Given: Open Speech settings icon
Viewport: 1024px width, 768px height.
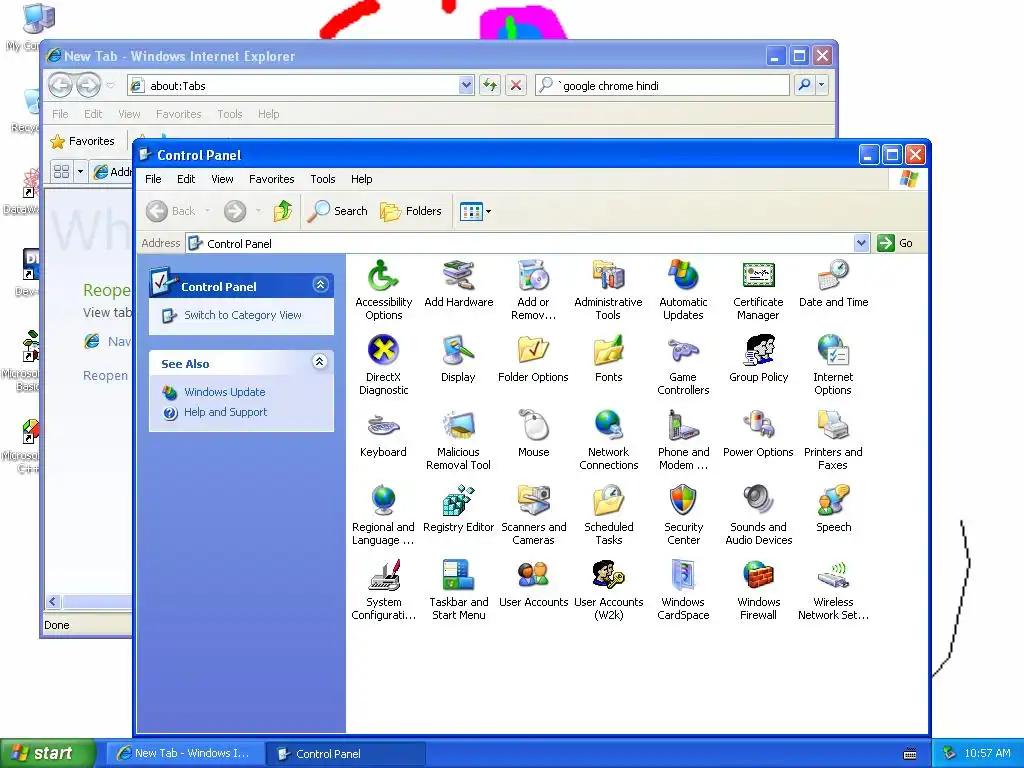Looking at the screenshot, I should [x=833, y=509].
